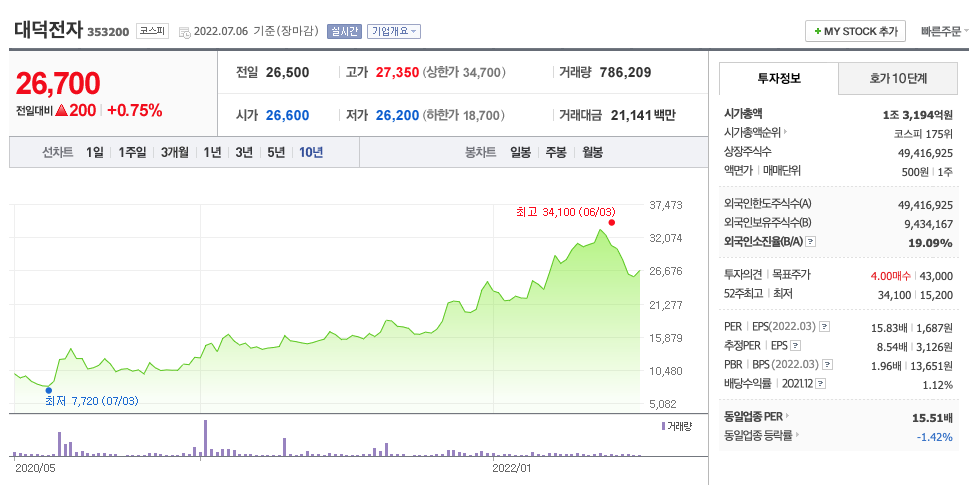Click the -1.42% sector change value
This screenshot has width=979, height=485.
coord(935,437)
